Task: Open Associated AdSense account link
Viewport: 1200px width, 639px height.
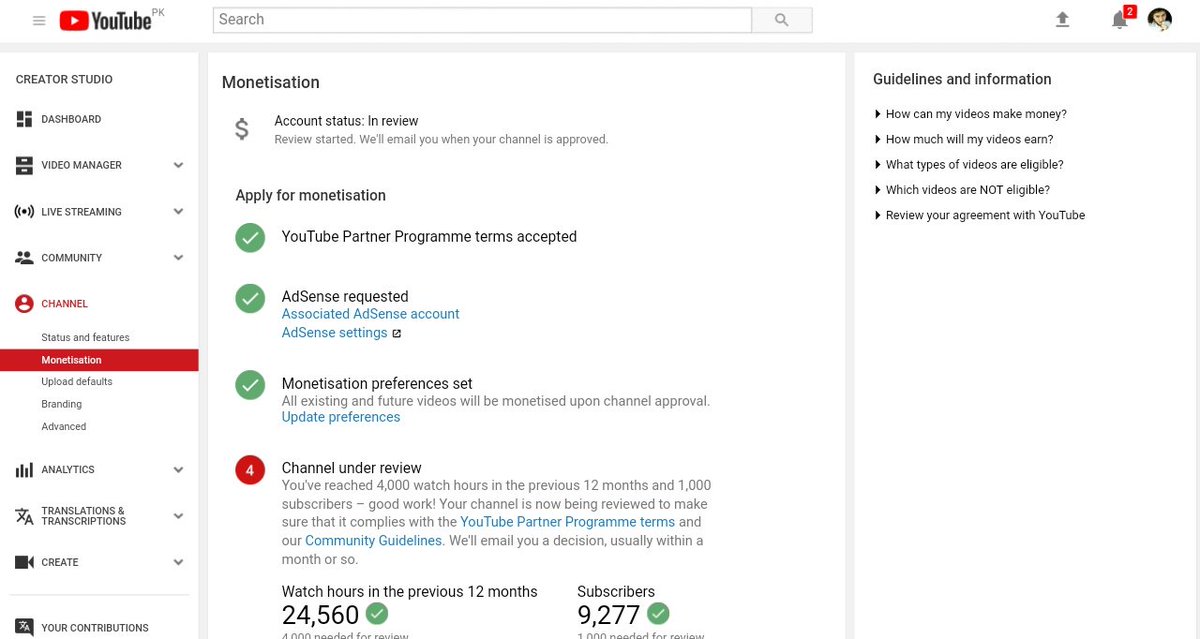Action: coord(371,314)
